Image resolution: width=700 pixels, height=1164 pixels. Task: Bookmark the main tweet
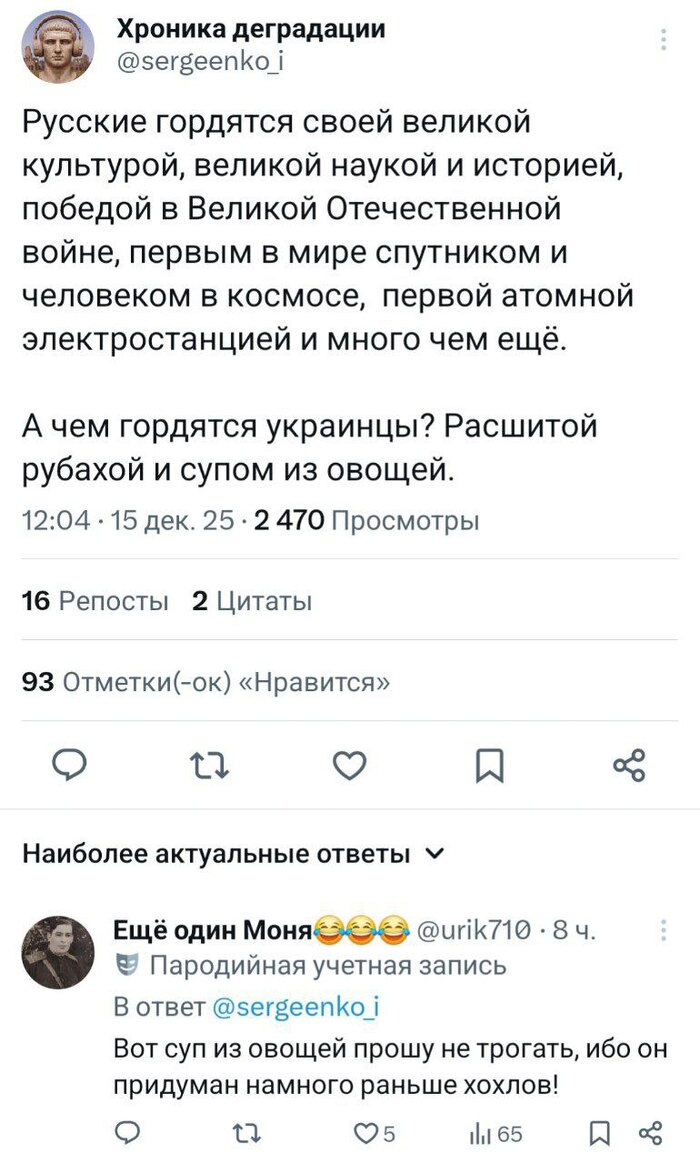point(490,766)
